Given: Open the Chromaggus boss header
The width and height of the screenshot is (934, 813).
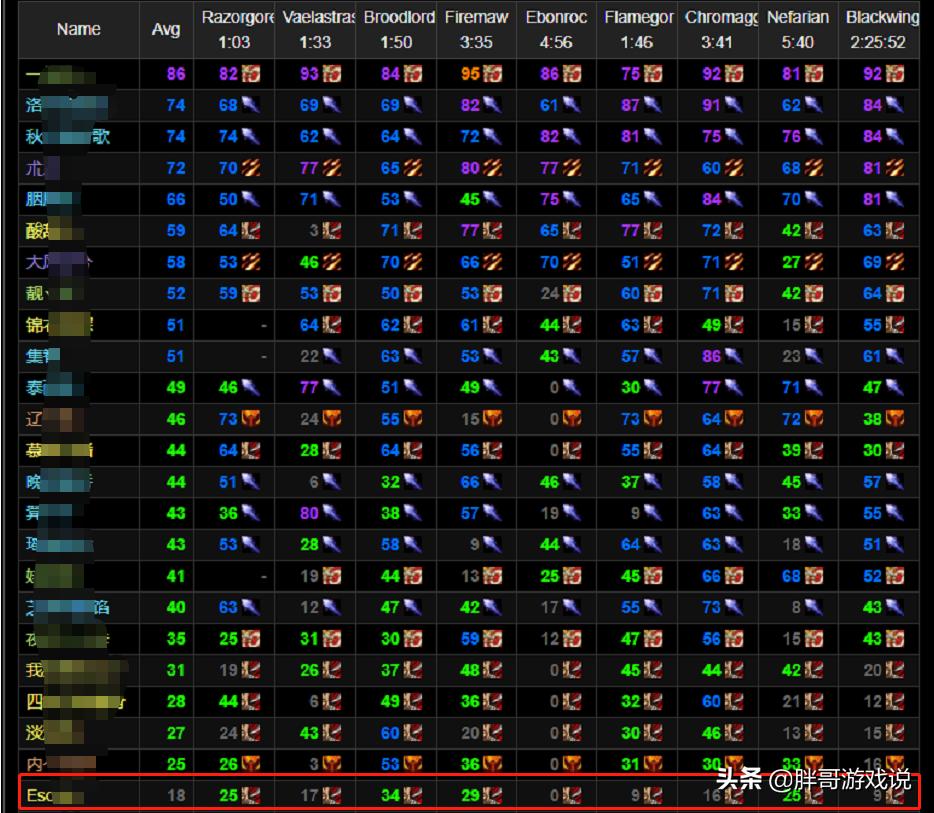Looking at the screenshot, I should [719, 29].
